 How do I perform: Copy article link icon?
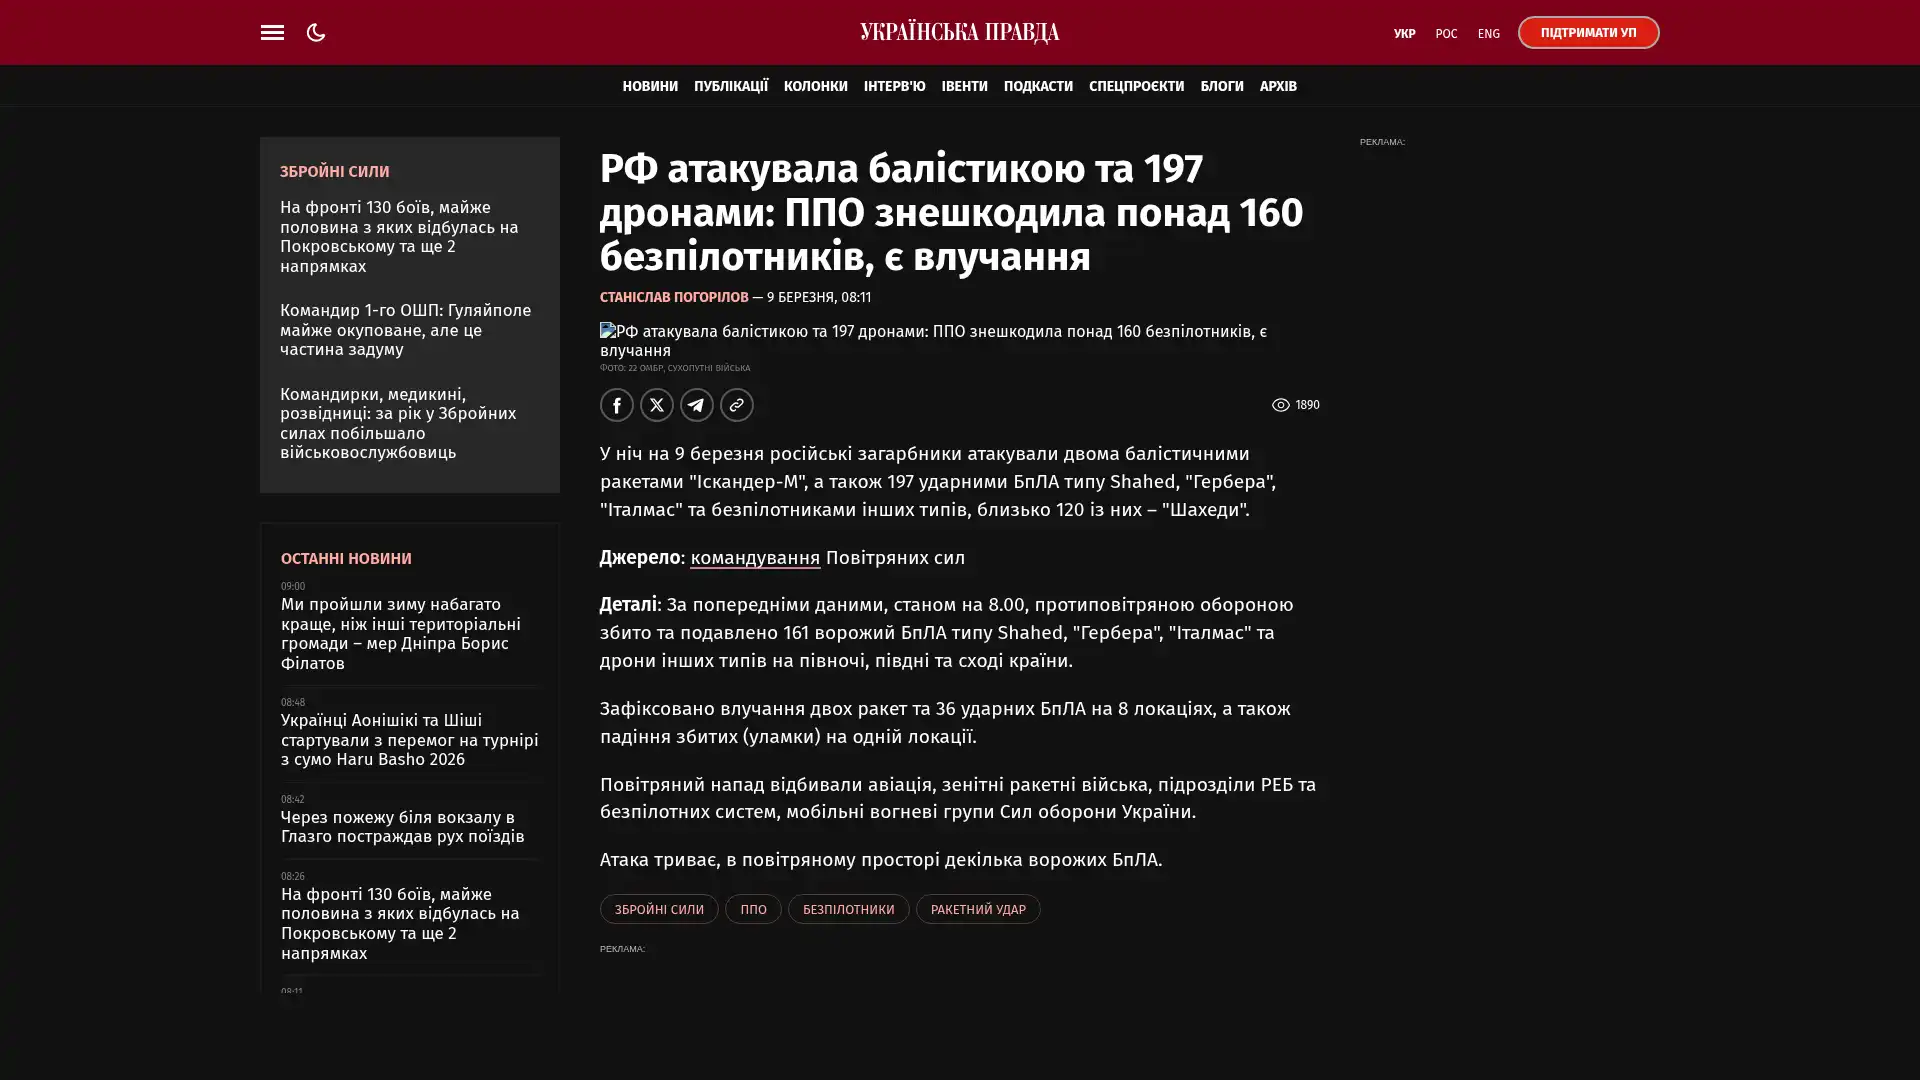(736, 405)
